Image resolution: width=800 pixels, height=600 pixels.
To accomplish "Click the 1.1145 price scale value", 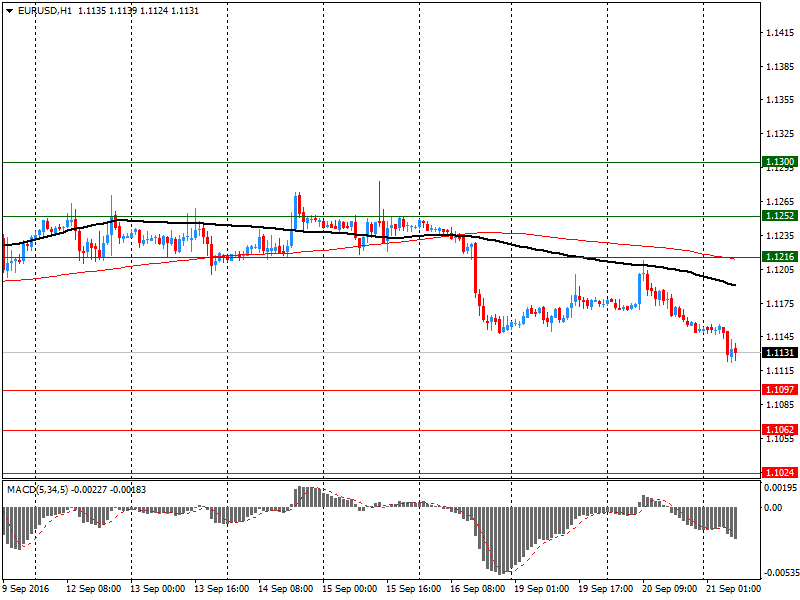I will 780,337.
